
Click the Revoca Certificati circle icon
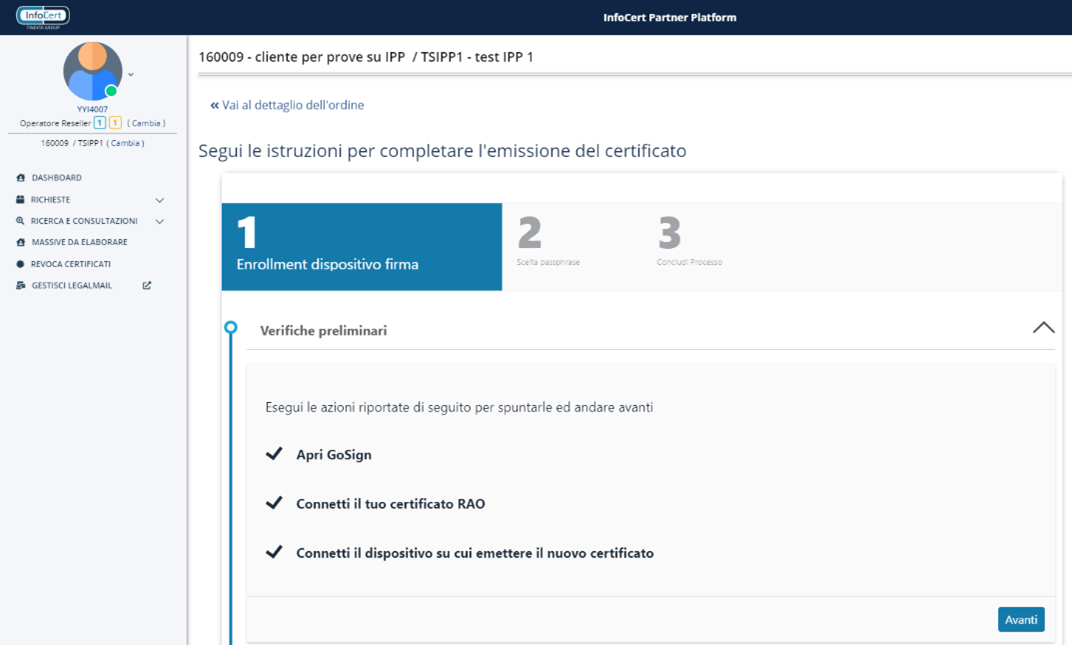[21, 264]
